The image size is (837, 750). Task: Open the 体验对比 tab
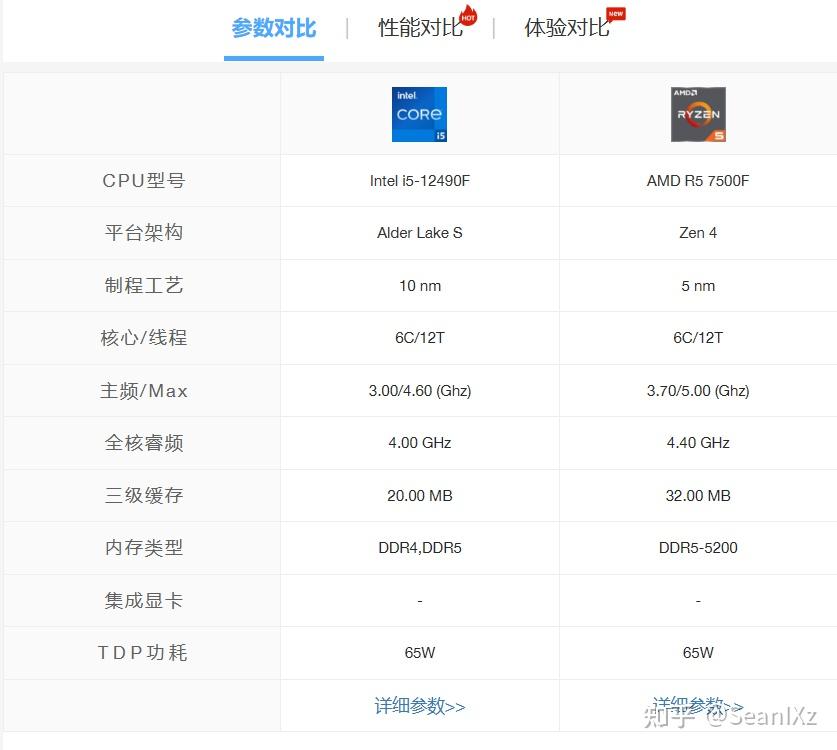pyautogui.click(x=566, y=28)
